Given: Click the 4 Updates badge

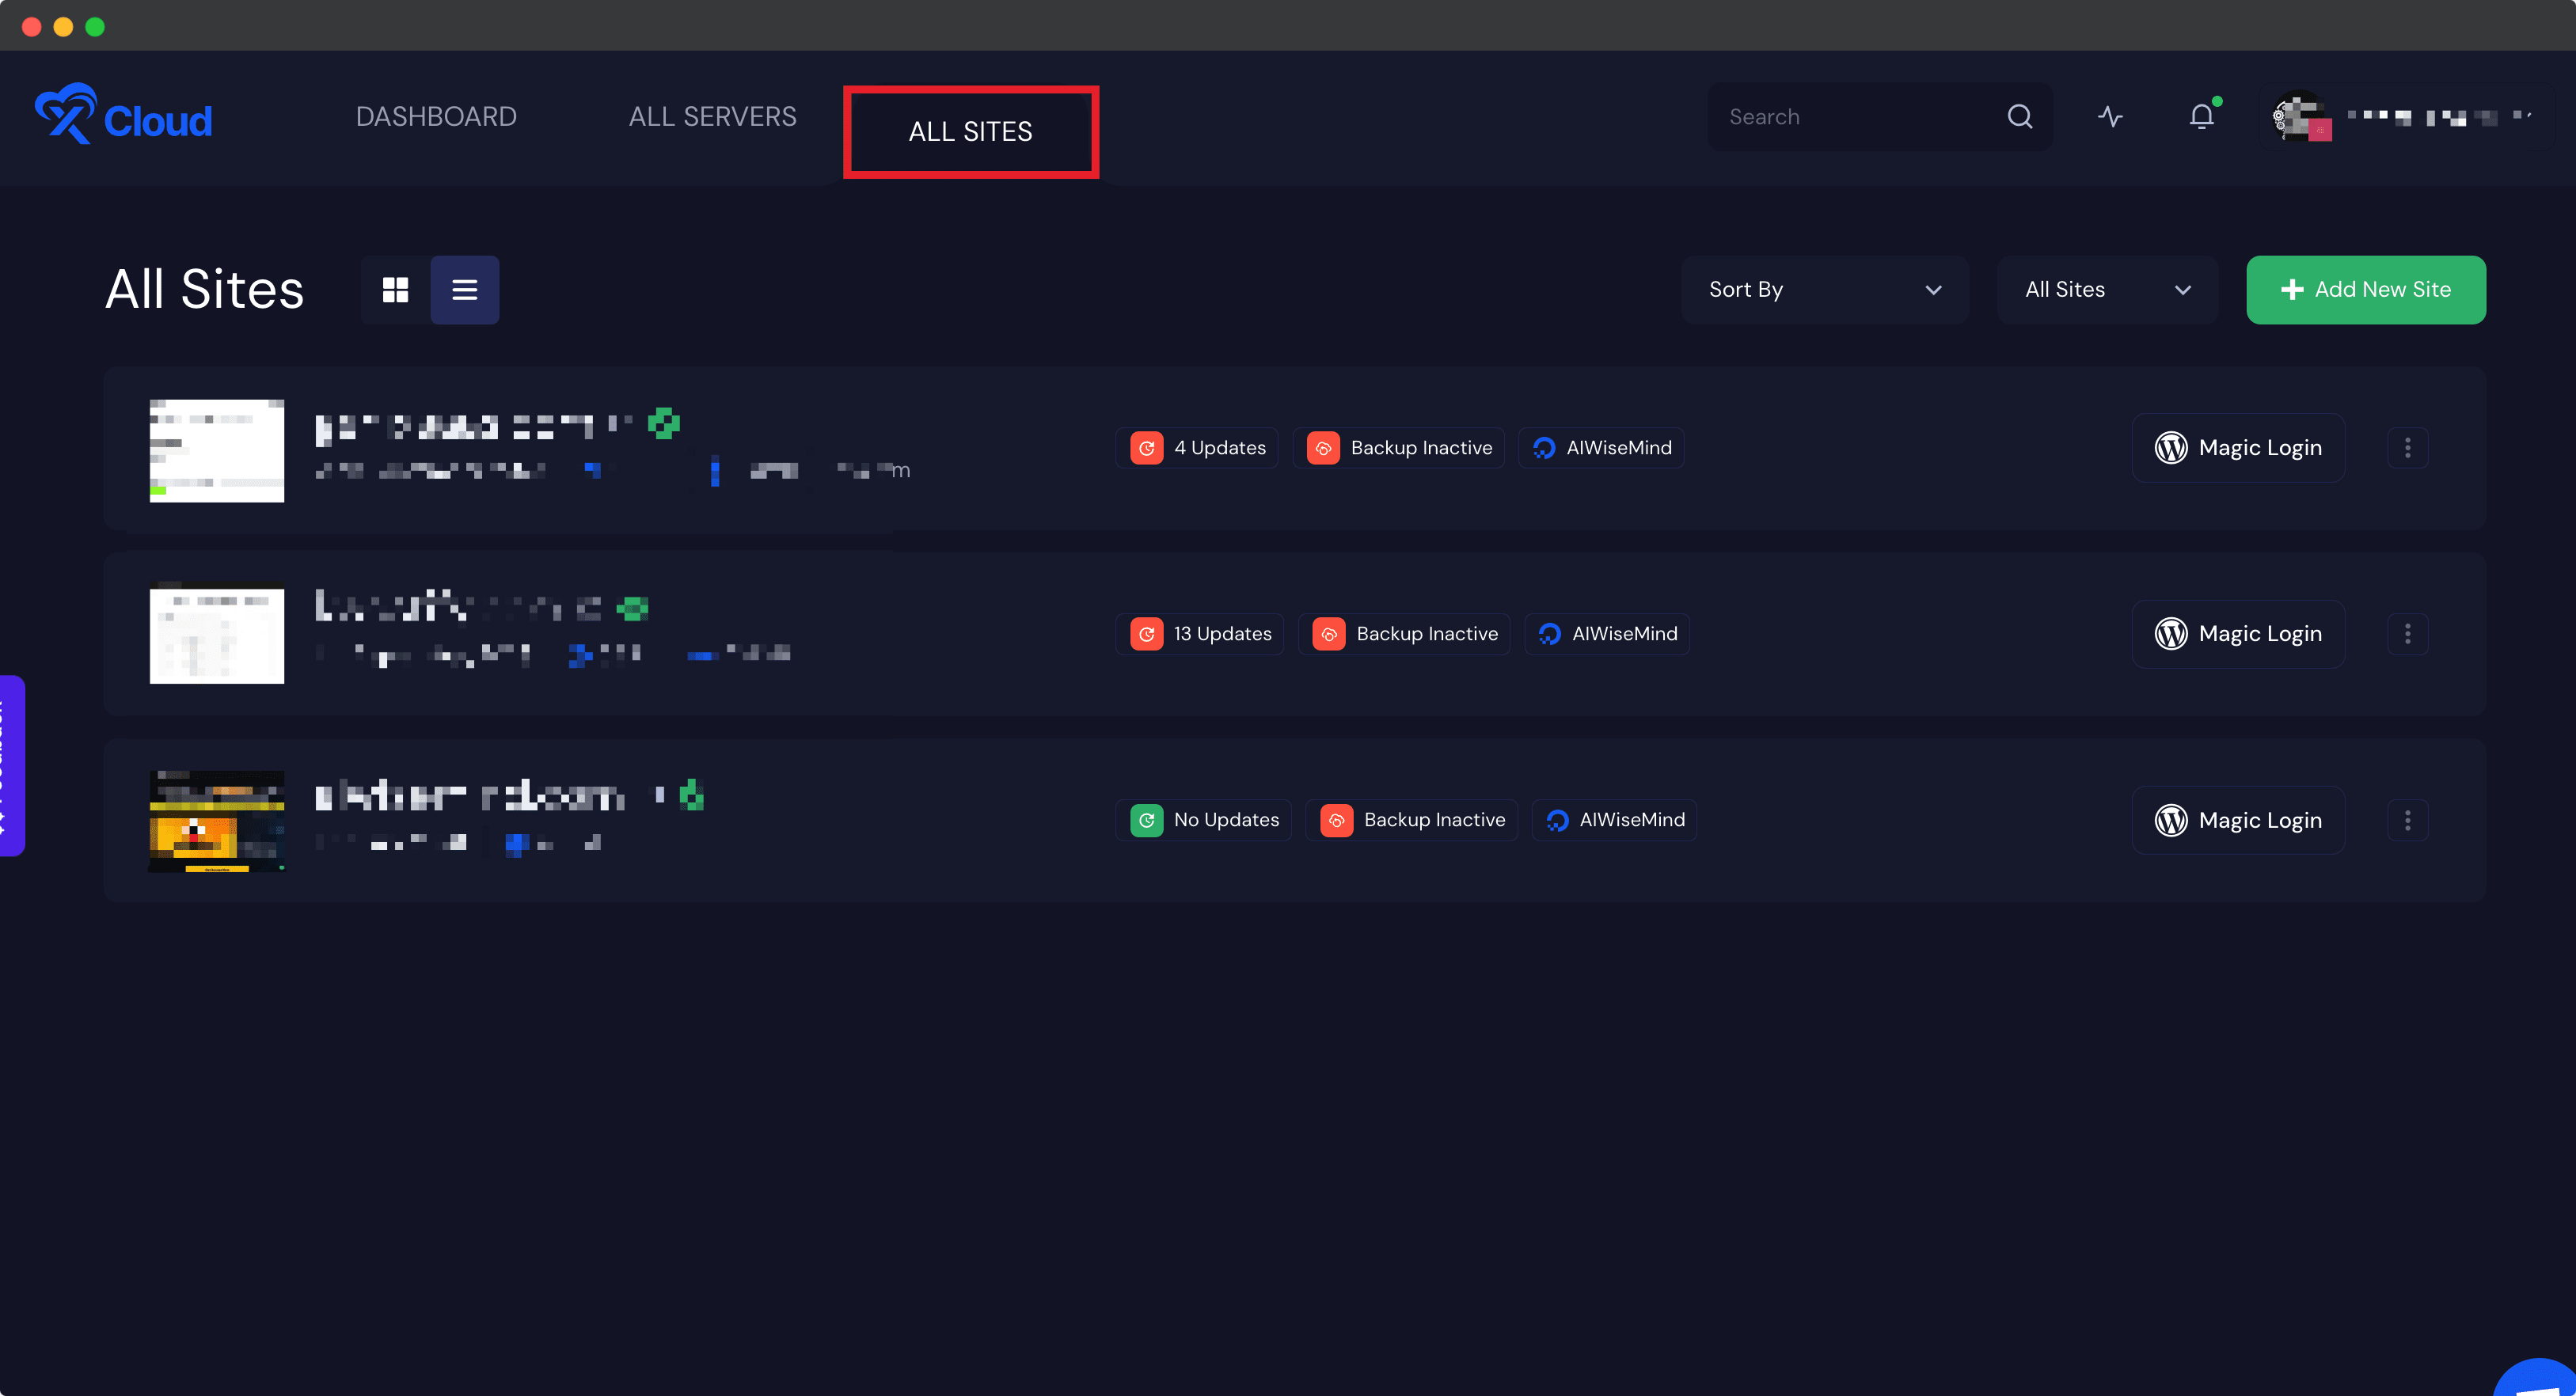Looking at the screenshot, I should pyautogui.click(x=1197, y=448).
